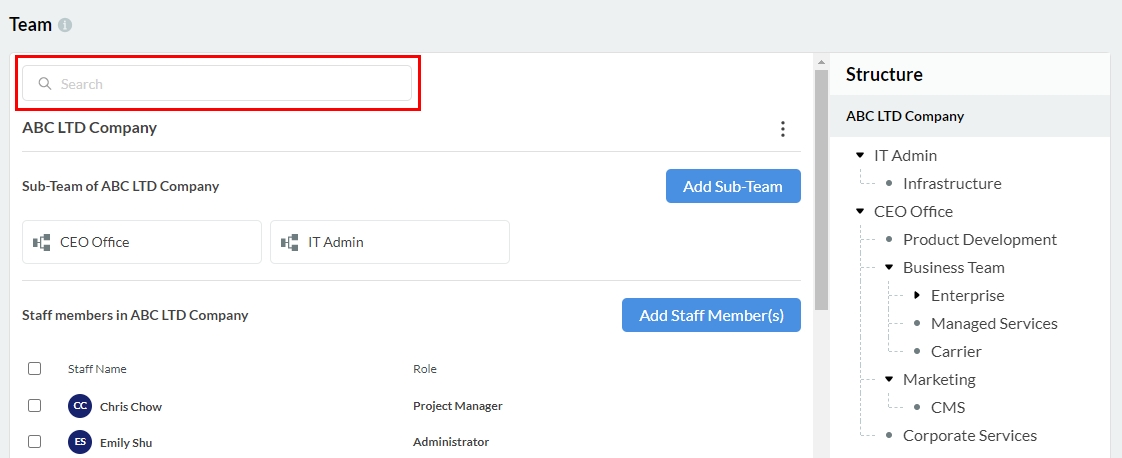This screenshot has width=1122, height=458.
Task: Select Product Development in the structure tree
Action: coord(979,240)
